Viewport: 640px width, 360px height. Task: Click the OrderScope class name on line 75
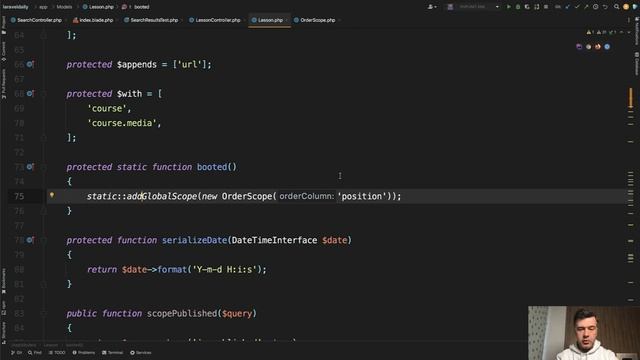[x=247, y=196]
